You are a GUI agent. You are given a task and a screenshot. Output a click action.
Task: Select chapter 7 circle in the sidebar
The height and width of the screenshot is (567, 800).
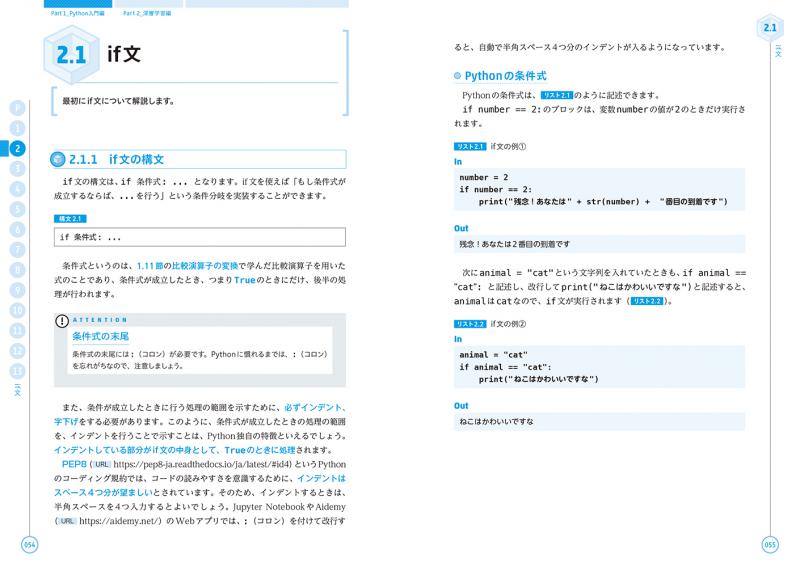point(17,250)
